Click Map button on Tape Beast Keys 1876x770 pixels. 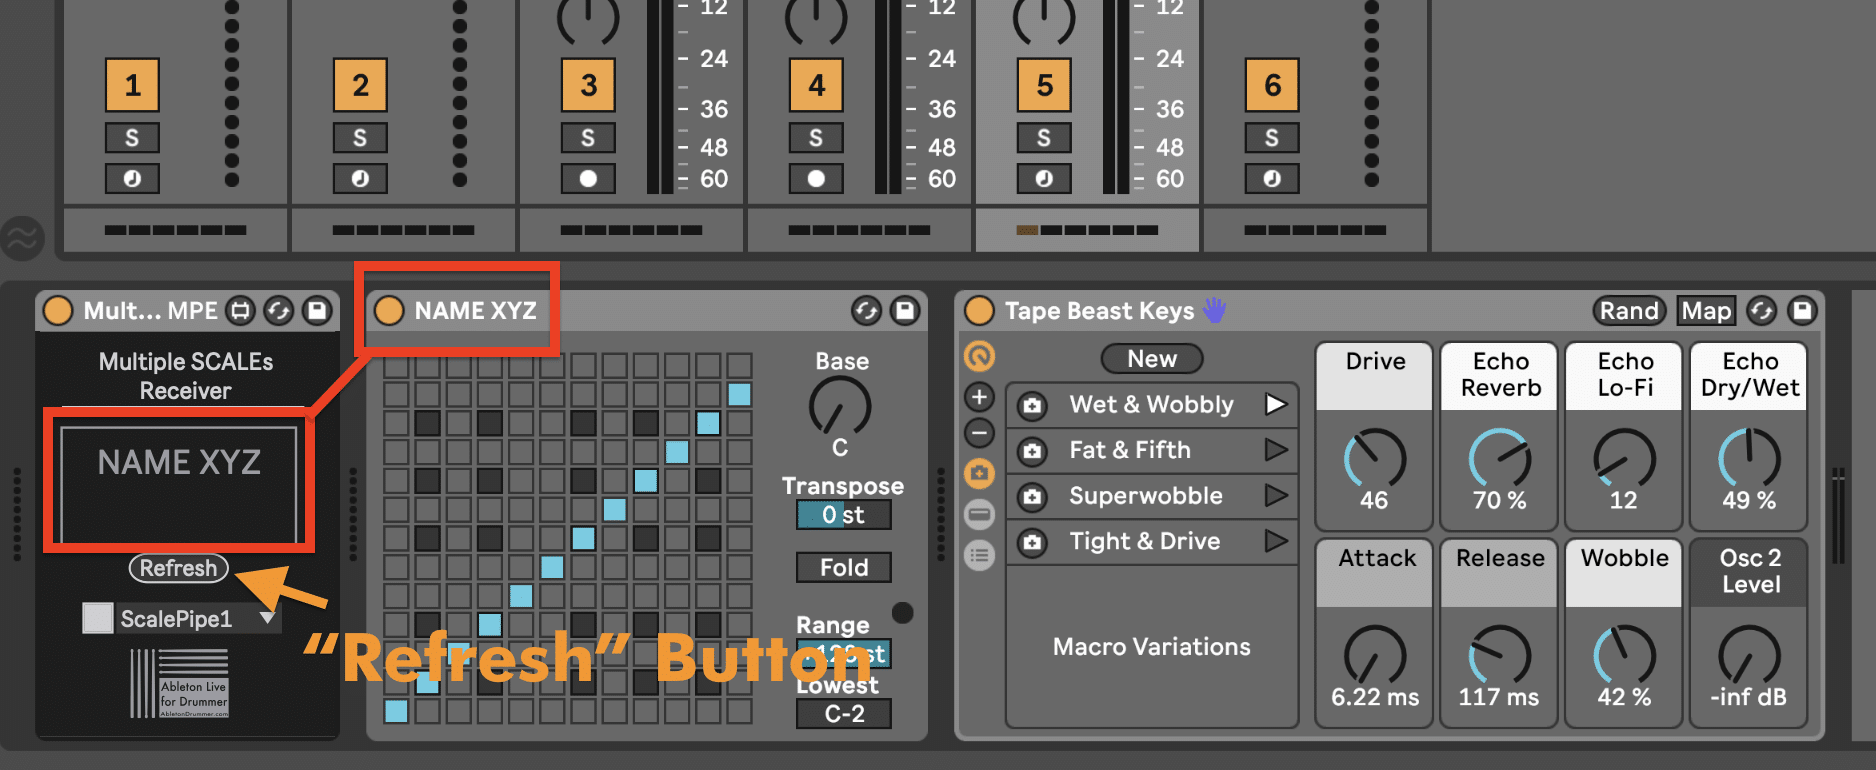pos(1706,311)
